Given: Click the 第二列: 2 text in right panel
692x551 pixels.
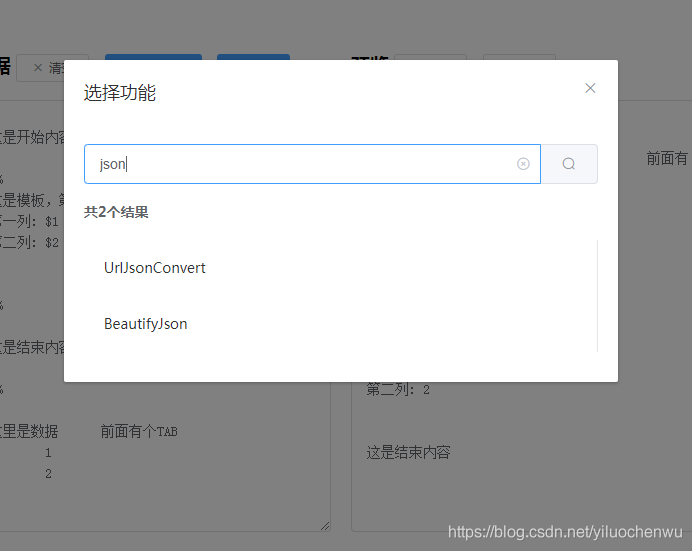Looking at the screenshot, I should click(x=398, y=390).
